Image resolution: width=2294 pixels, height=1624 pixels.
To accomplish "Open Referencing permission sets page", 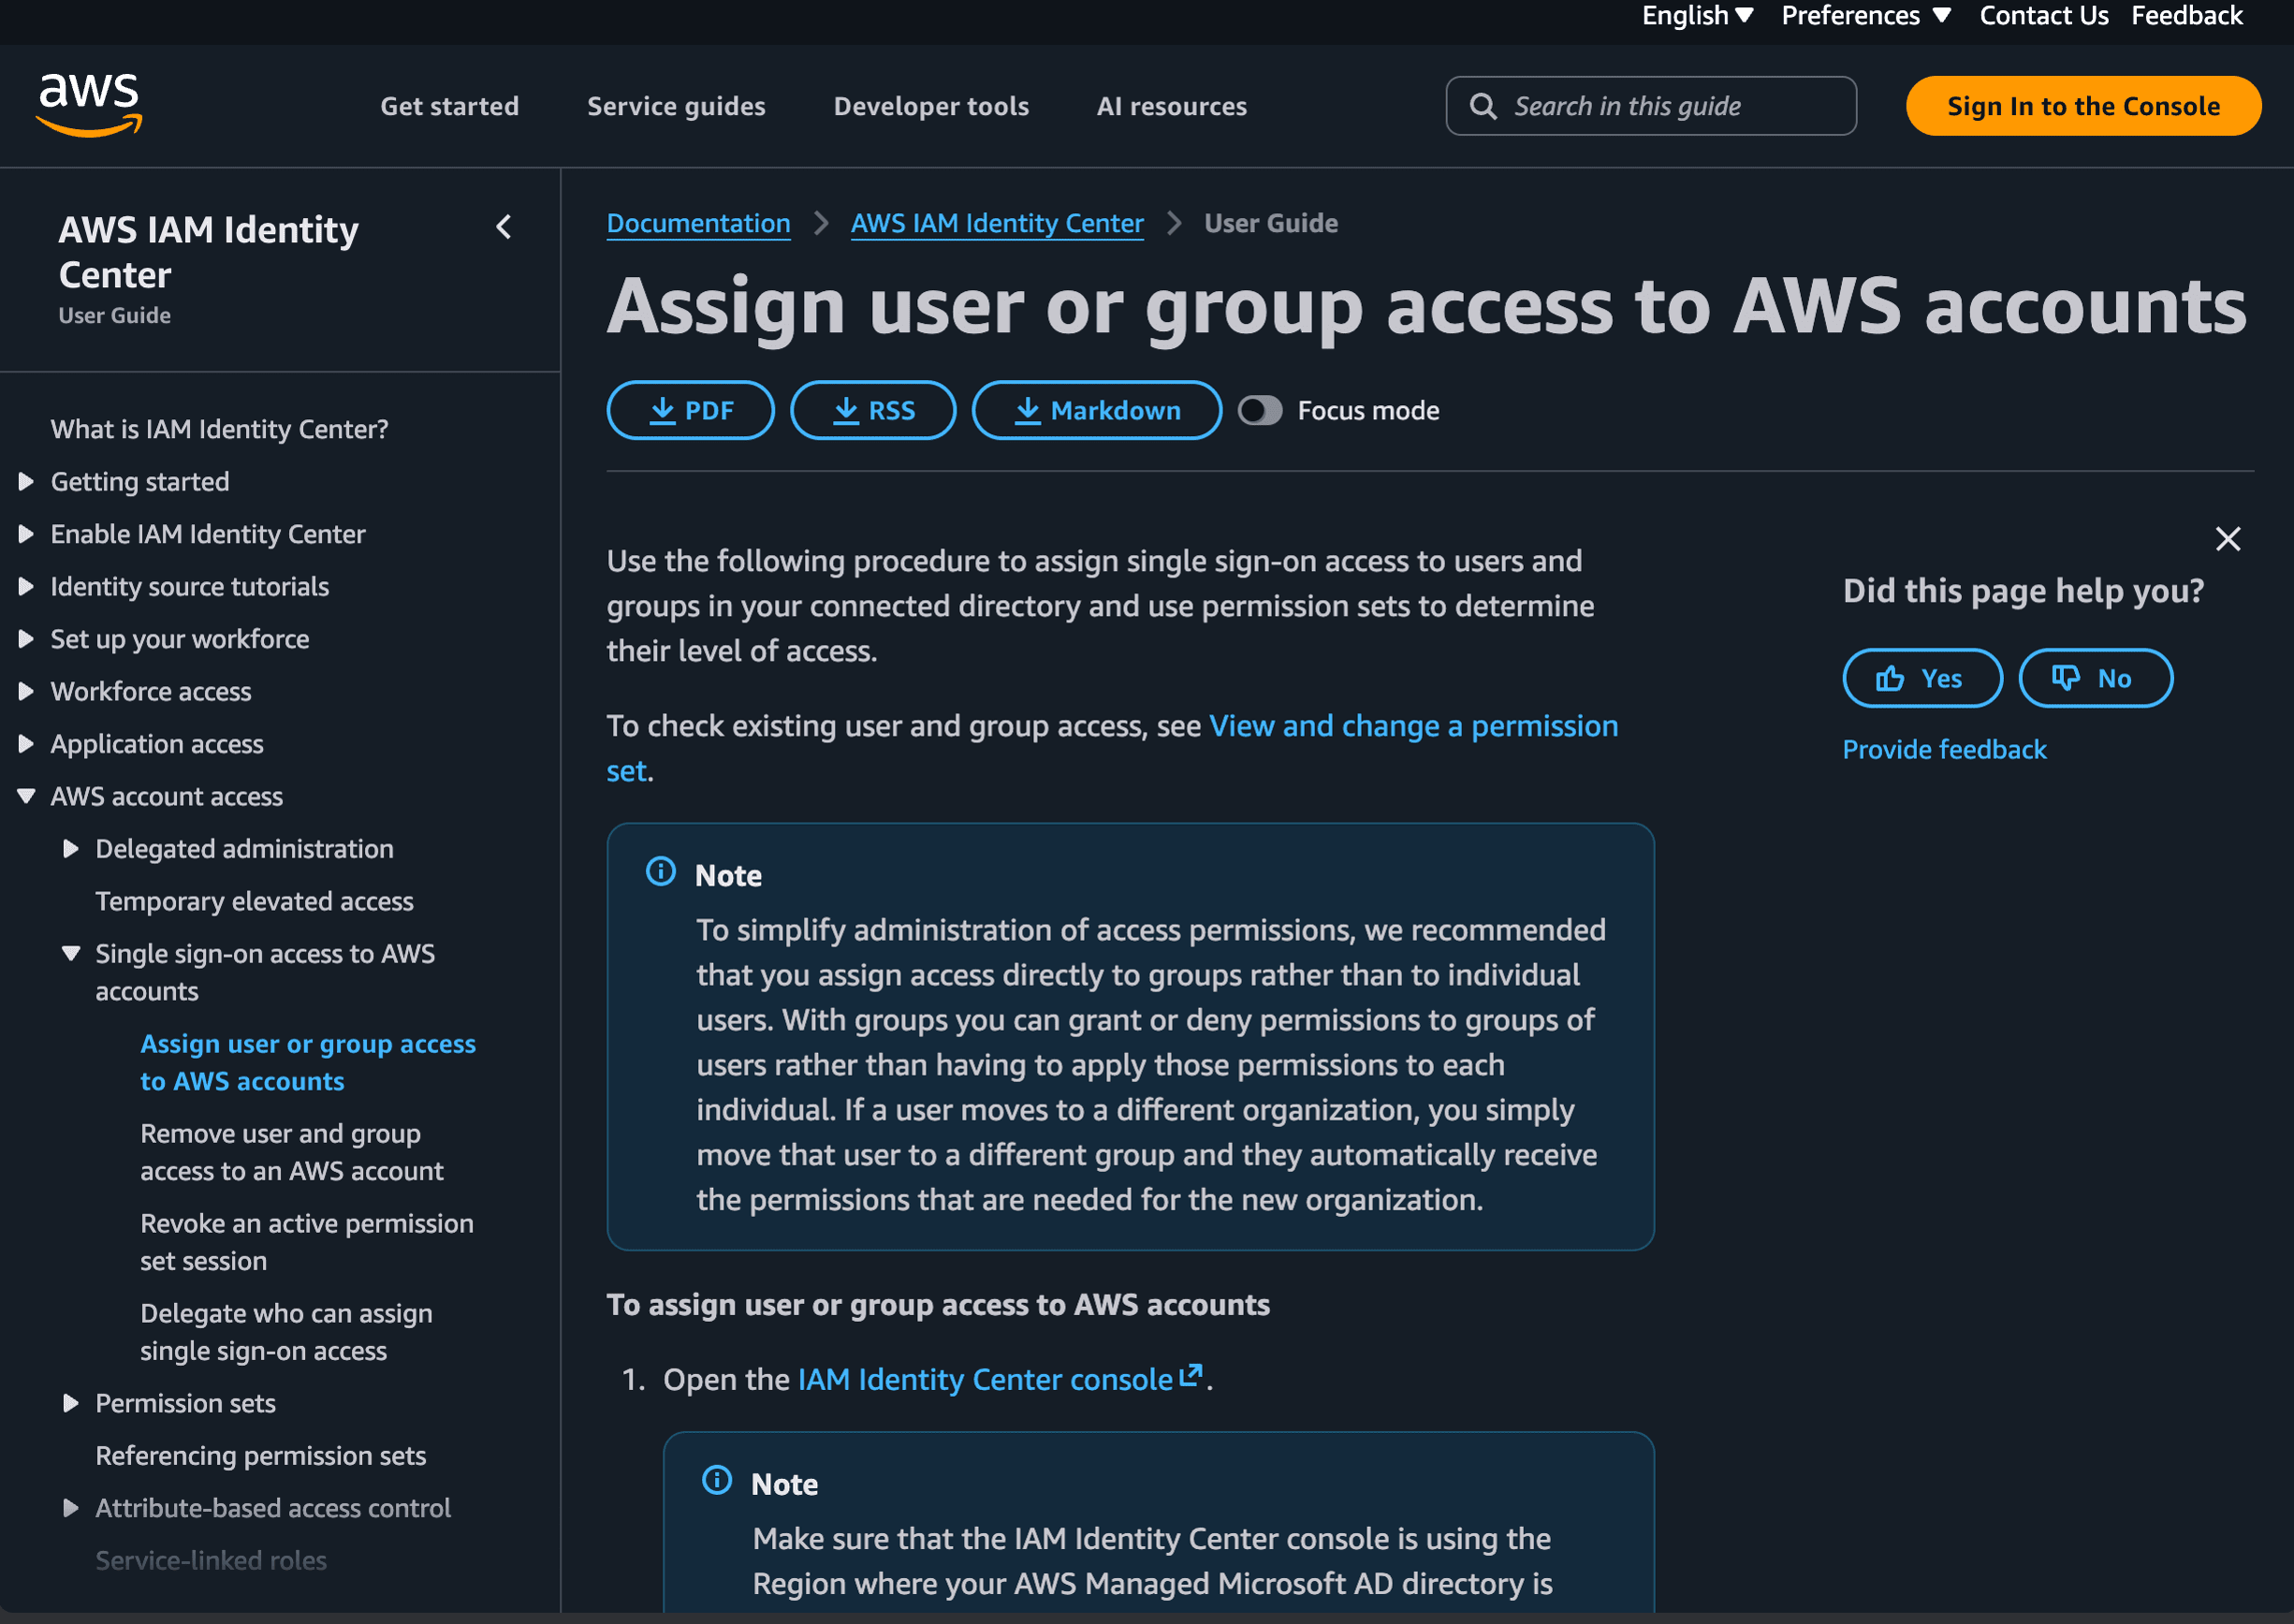I will [x=260, y=1456].
